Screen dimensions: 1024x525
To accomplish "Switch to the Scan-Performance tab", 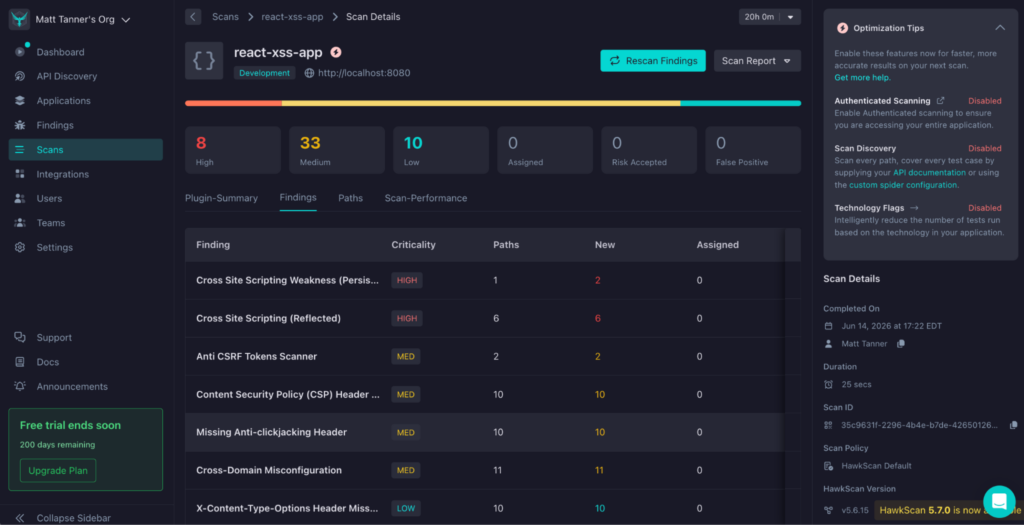I will point(426,198).
